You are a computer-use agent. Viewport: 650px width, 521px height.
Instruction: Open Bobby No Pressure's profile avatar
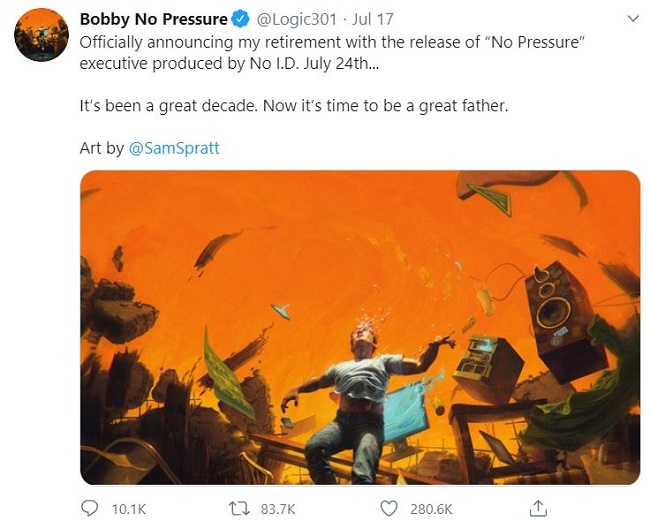point(41,35)
